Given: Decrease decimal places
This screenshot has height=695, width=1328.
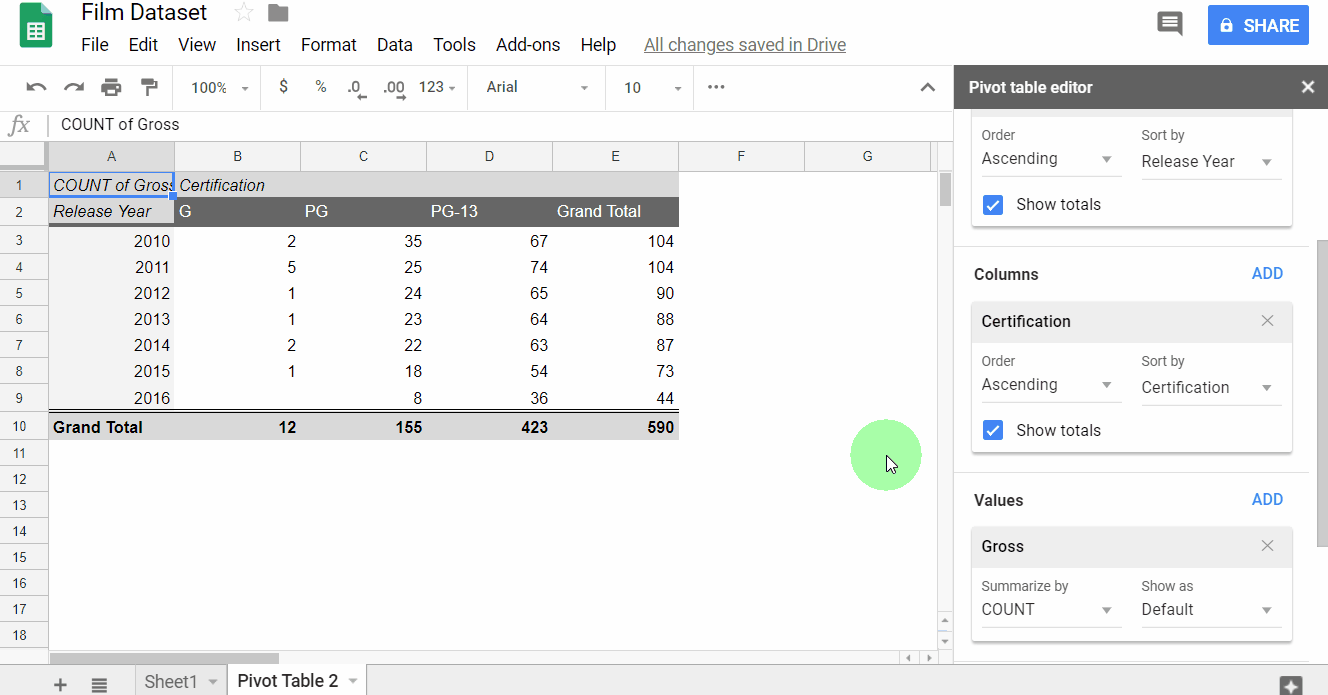Looking at the screenshot, I should (x=357, y=88).
